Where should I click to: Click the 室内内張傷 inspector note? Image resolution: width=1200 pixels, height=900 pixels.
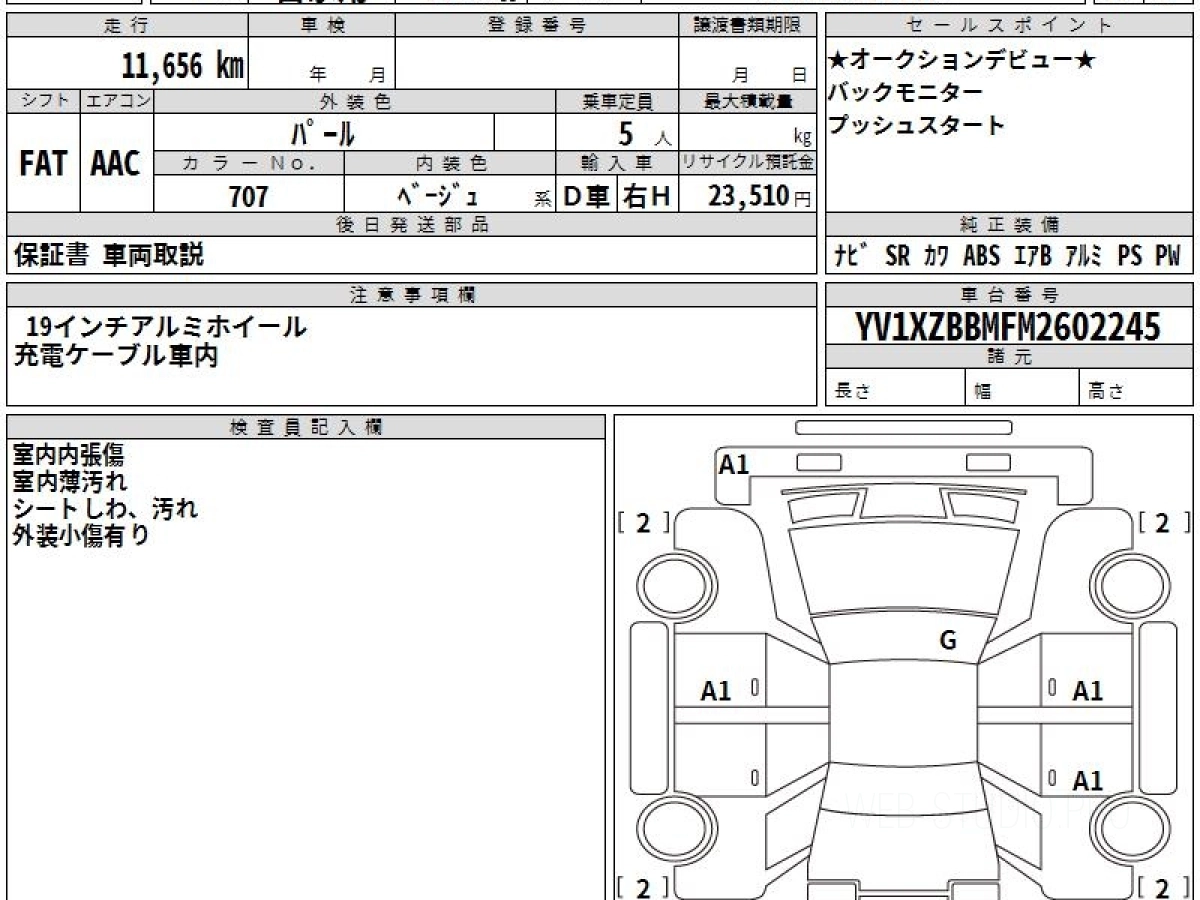[69, 456]
